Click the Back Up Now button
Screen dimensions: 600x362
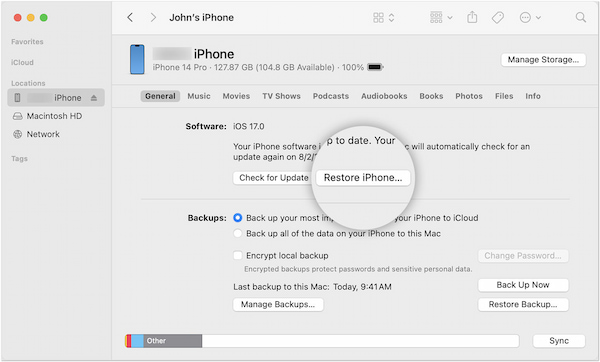pos(523,285)
